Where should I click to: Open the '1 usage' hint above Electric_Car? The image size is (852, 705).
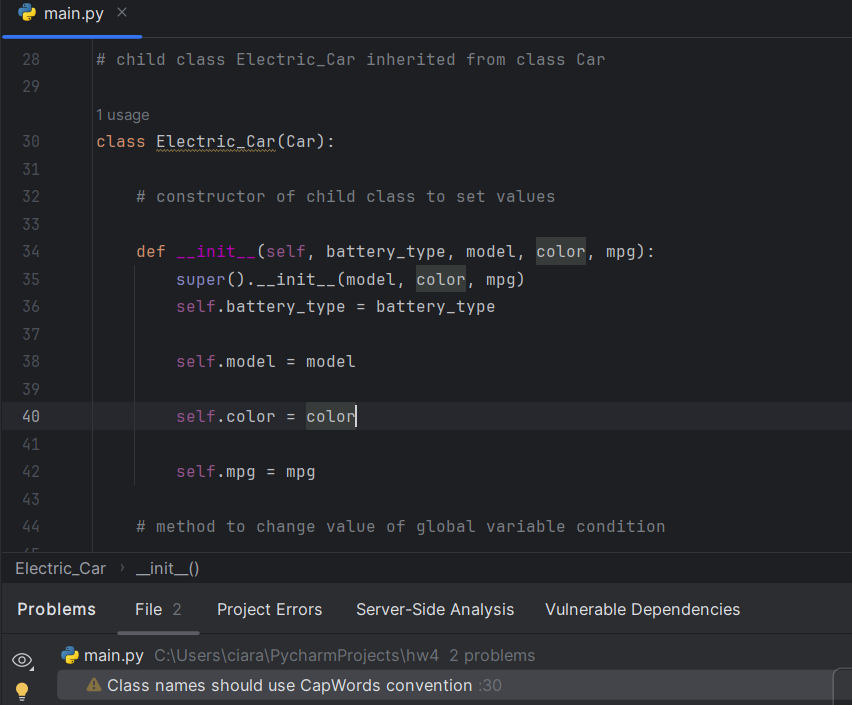coord(122,115)
